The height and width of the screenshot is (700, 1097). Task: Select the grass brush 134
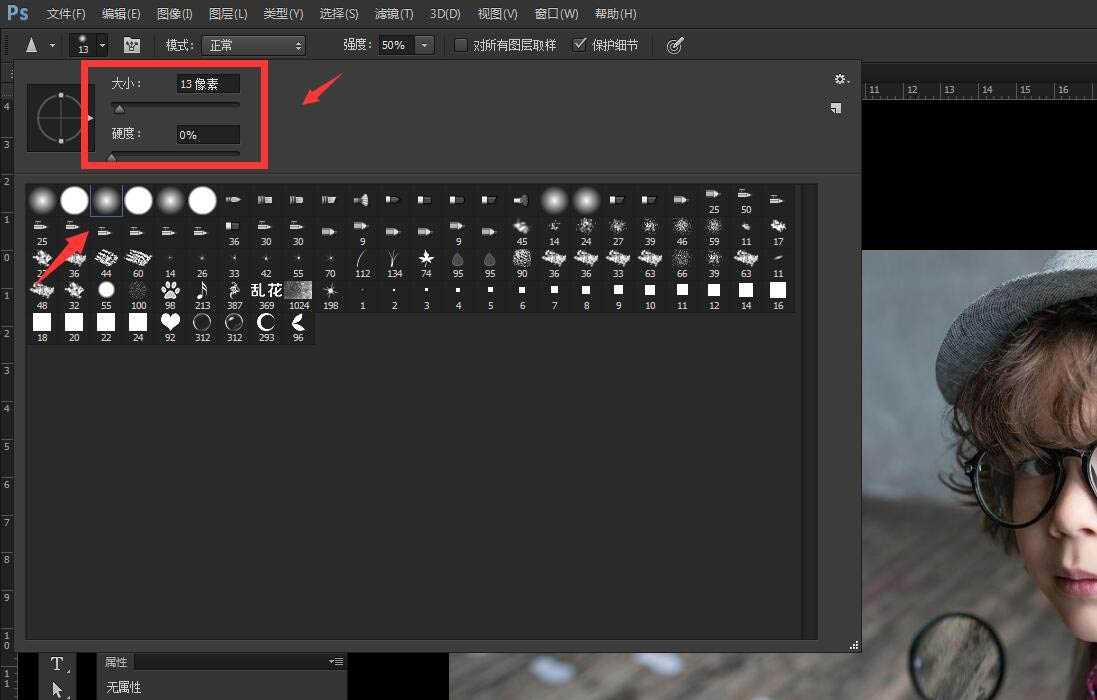(394, 264)
